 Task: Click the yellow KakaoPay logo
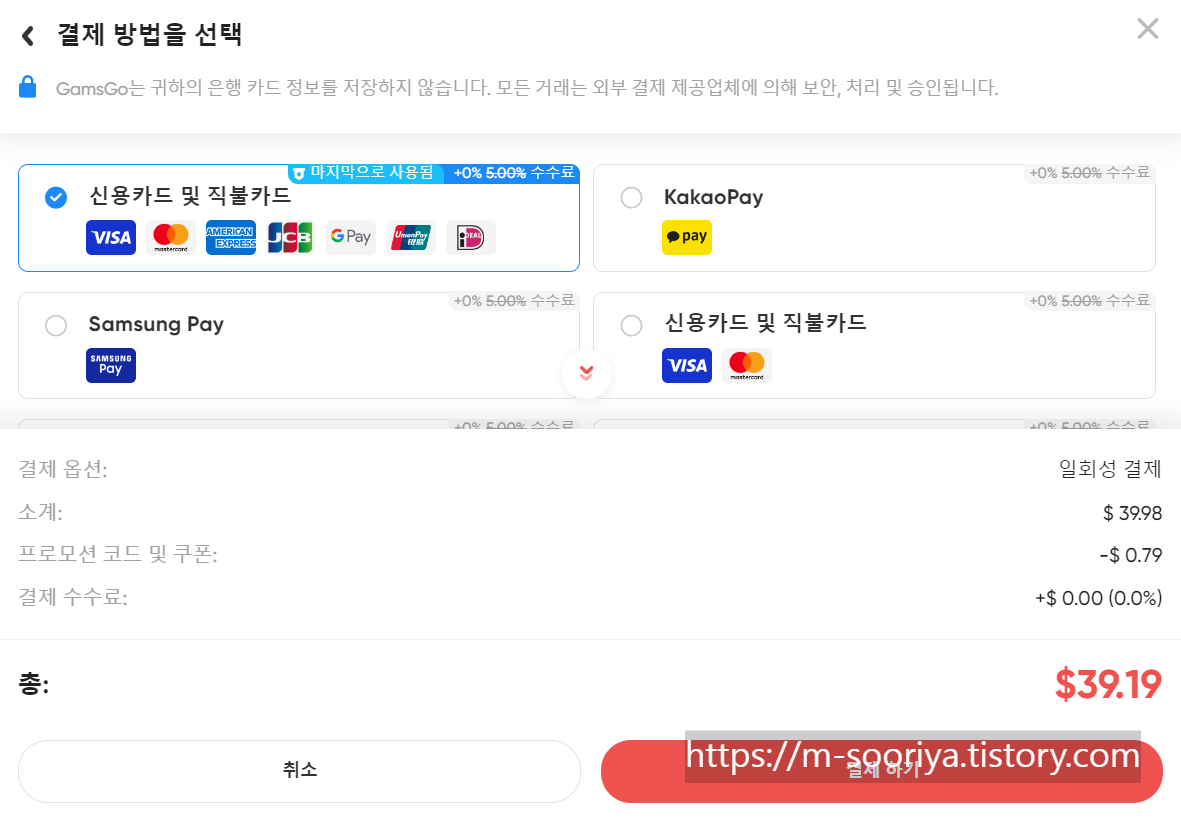687,237
